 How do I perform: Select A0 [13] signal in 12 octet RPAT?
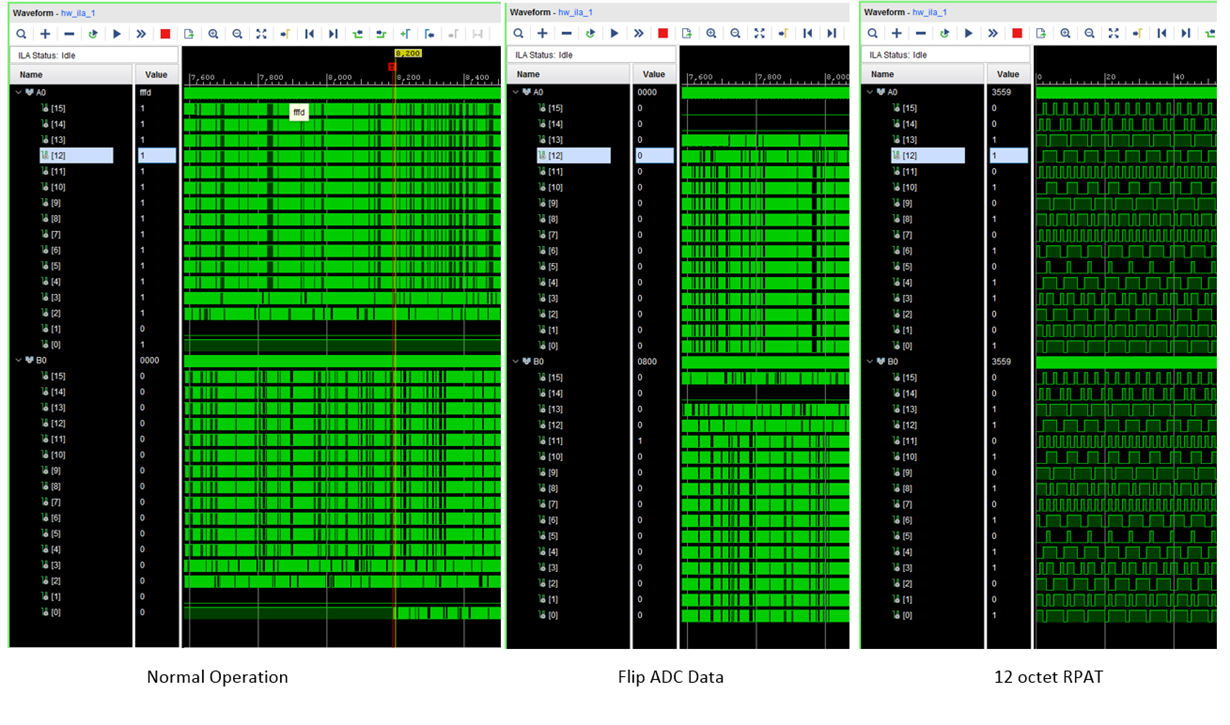[904, 140]
